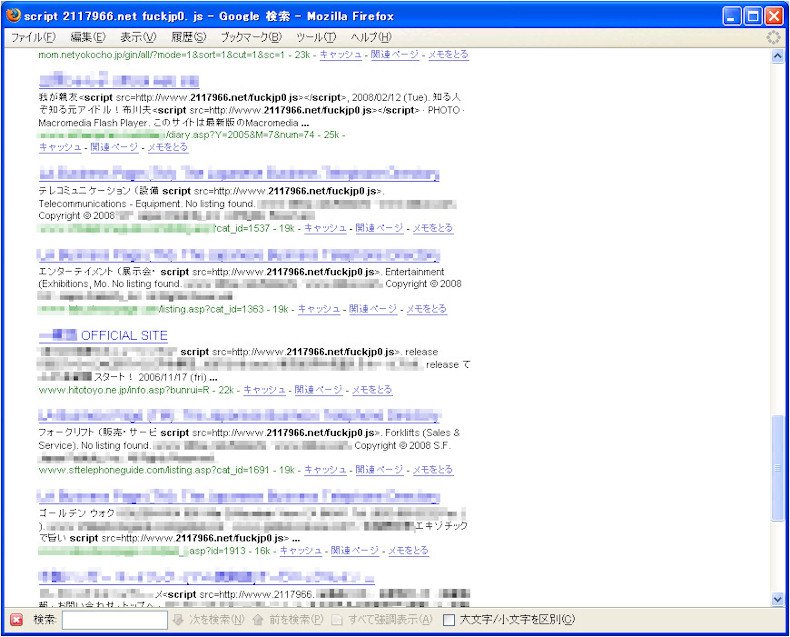Open blurred title link above テレコミュニケーション snippet
790x637 pixels.
tap(239, 174)
